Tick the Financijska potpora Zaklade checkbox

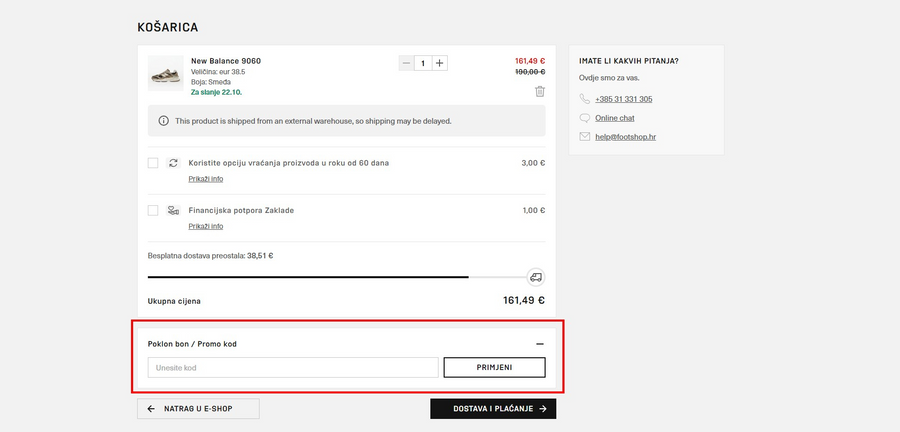point(153,210)
